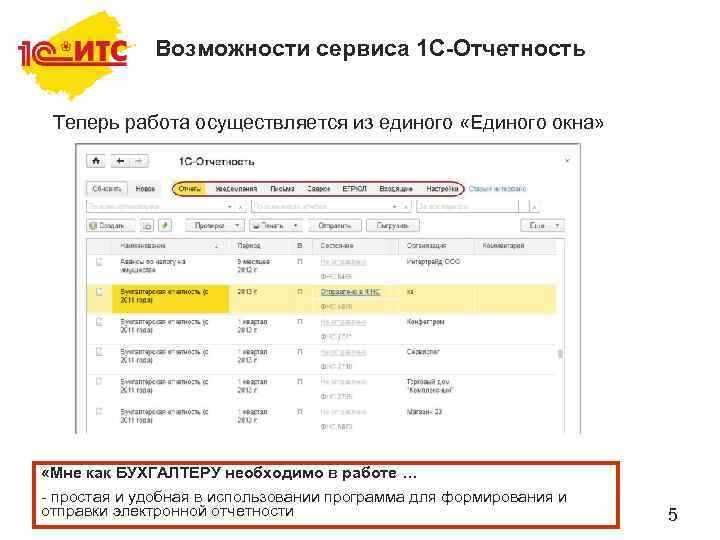This screenshot has height=540, width=720.
Task: Click the Сервислог organization cell
Action: point(423,352)
